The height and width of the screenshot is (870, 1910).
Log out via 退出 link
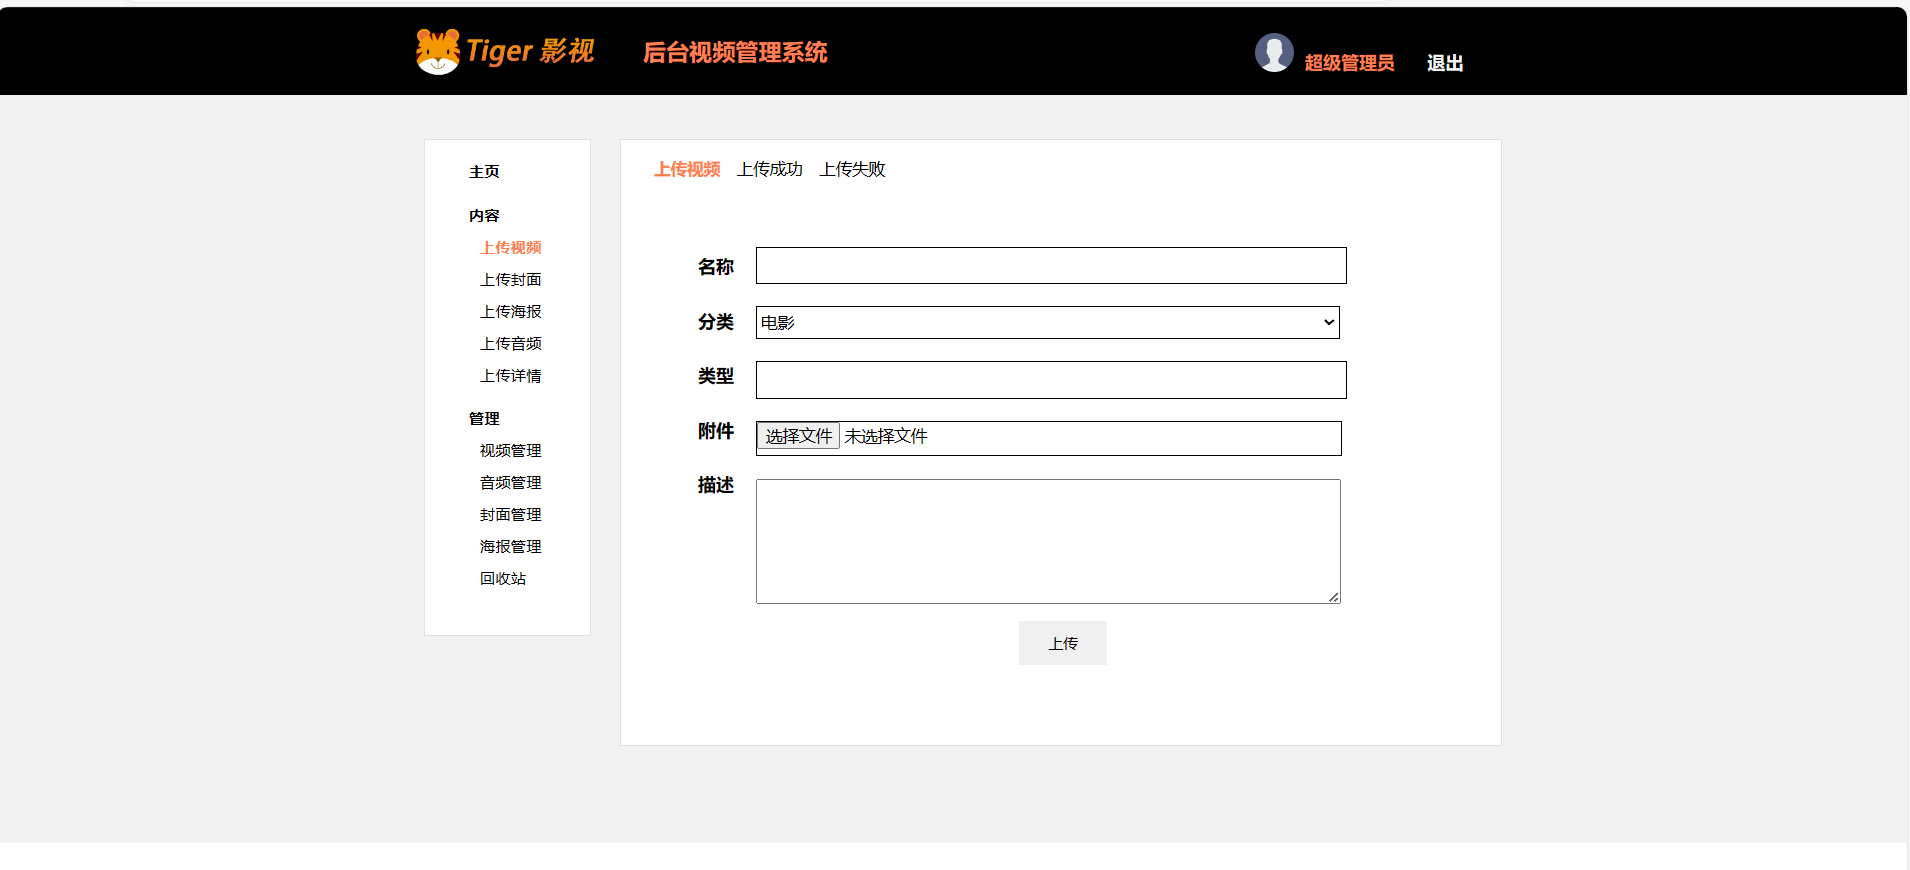(1445, 63)
